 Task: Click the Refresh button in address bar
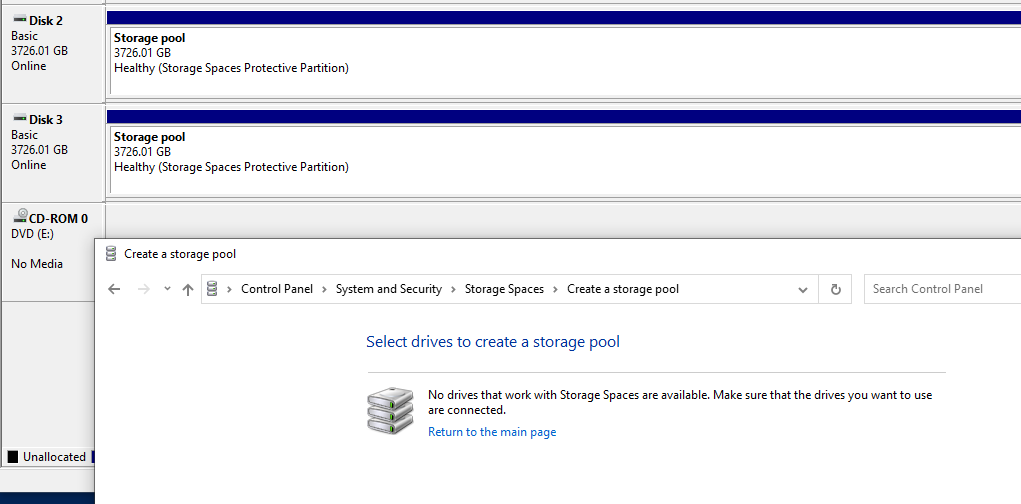click(x=835, y=289)
